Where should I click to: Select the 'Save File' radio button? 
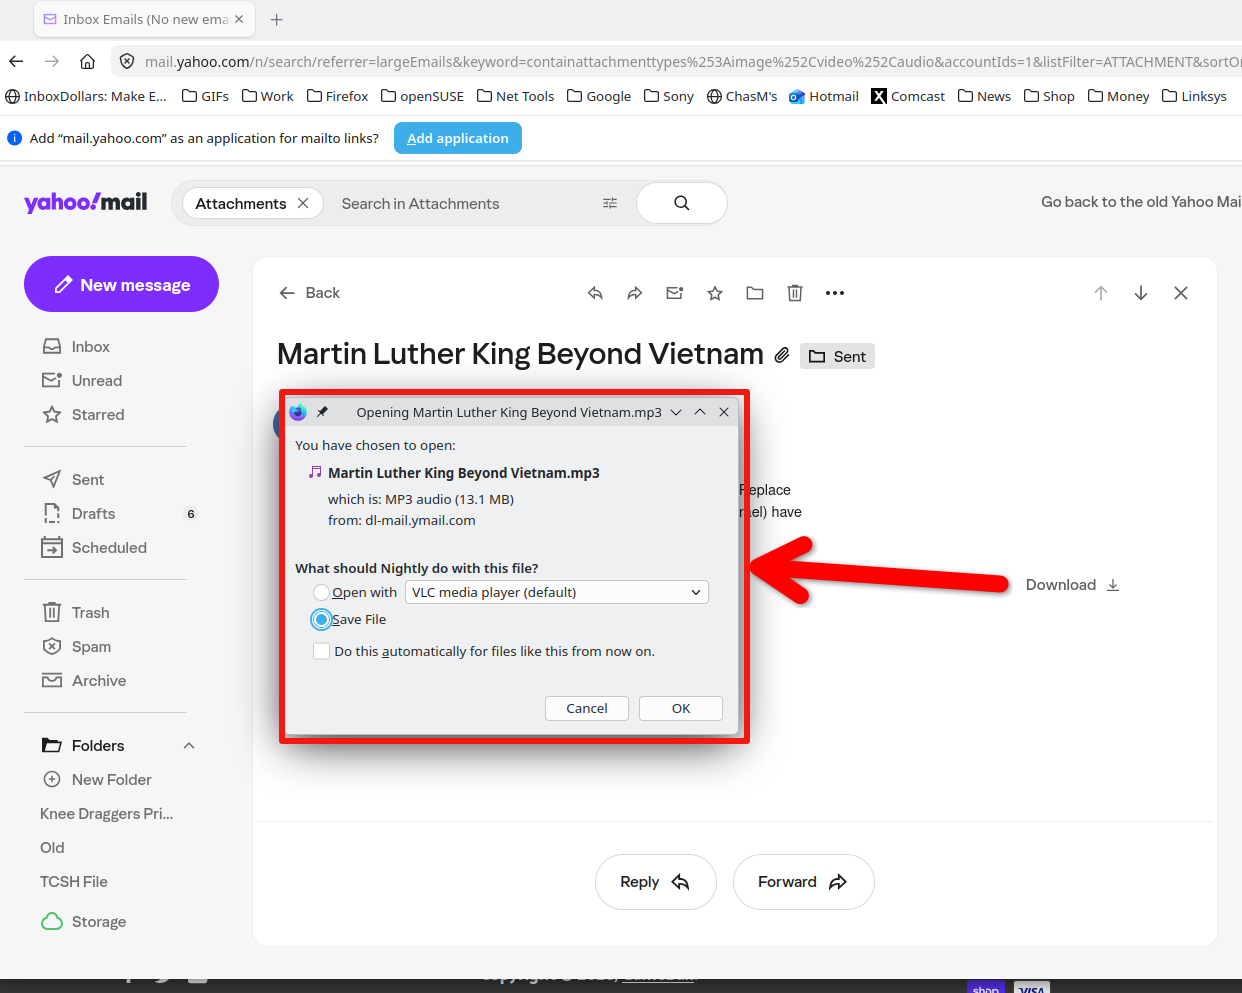click(x=321, y=620)
